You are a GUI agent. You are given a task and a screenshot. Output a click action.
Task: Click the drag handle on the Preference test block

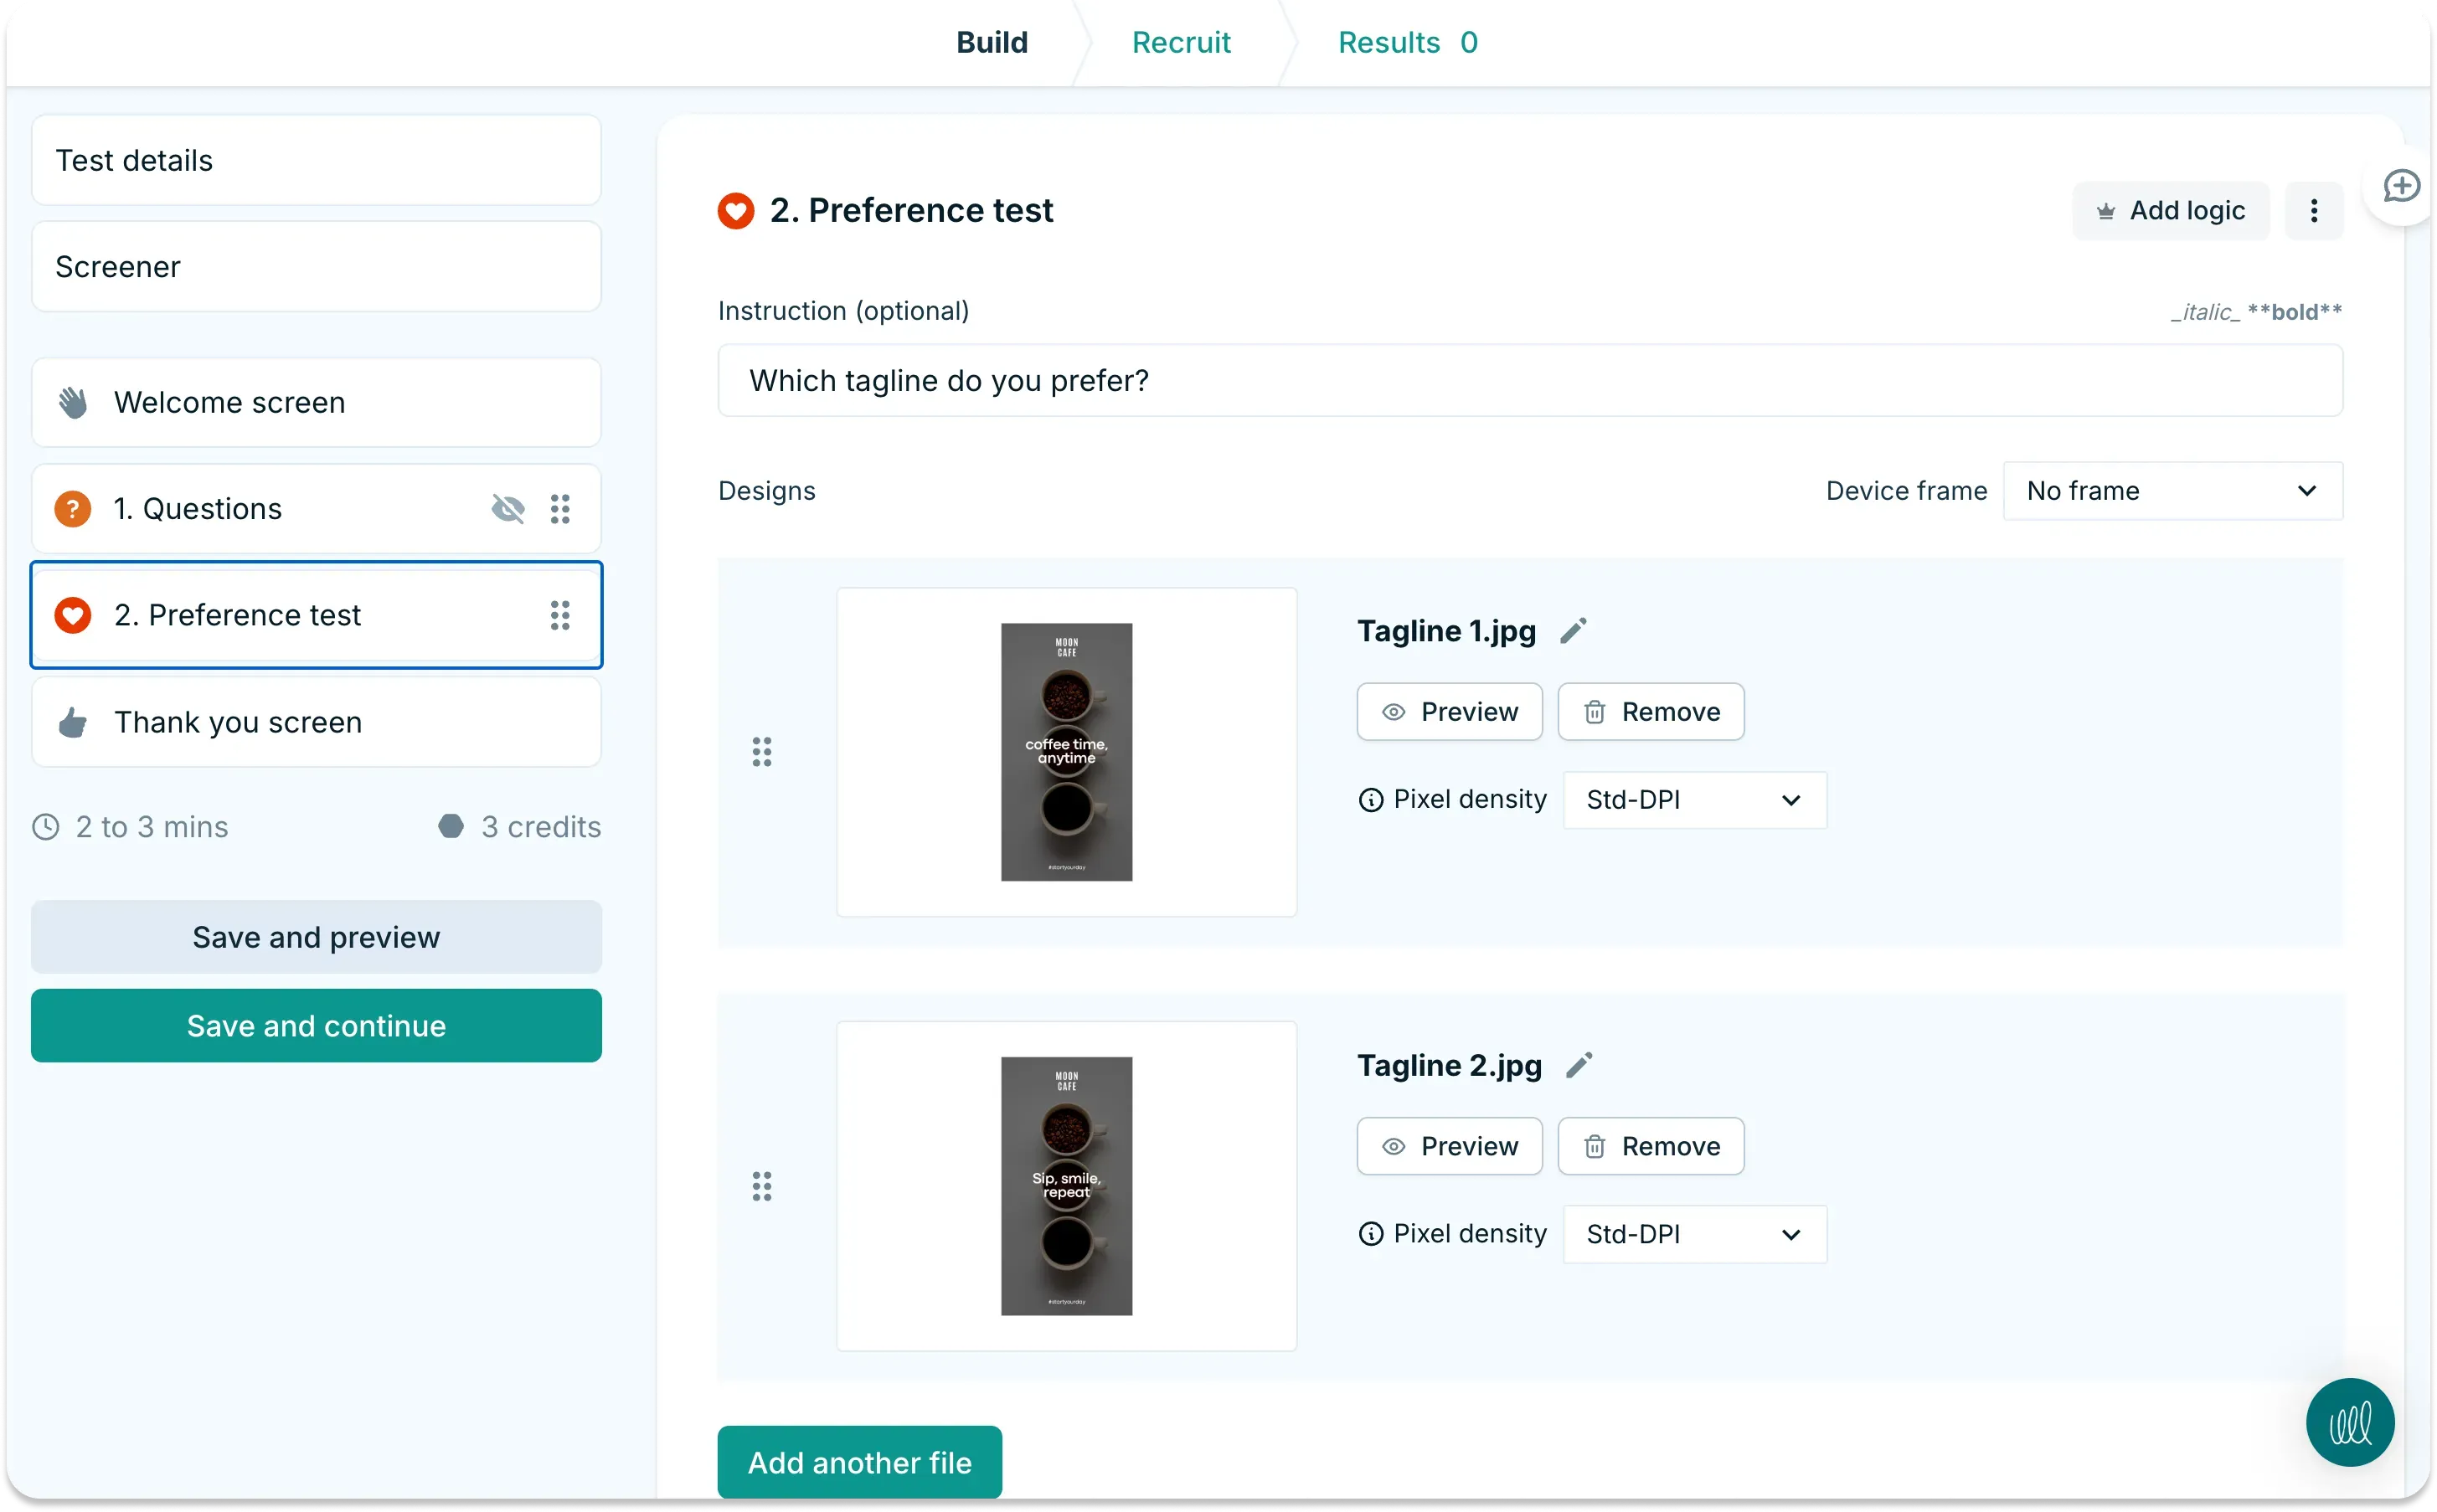pos(561,615)
